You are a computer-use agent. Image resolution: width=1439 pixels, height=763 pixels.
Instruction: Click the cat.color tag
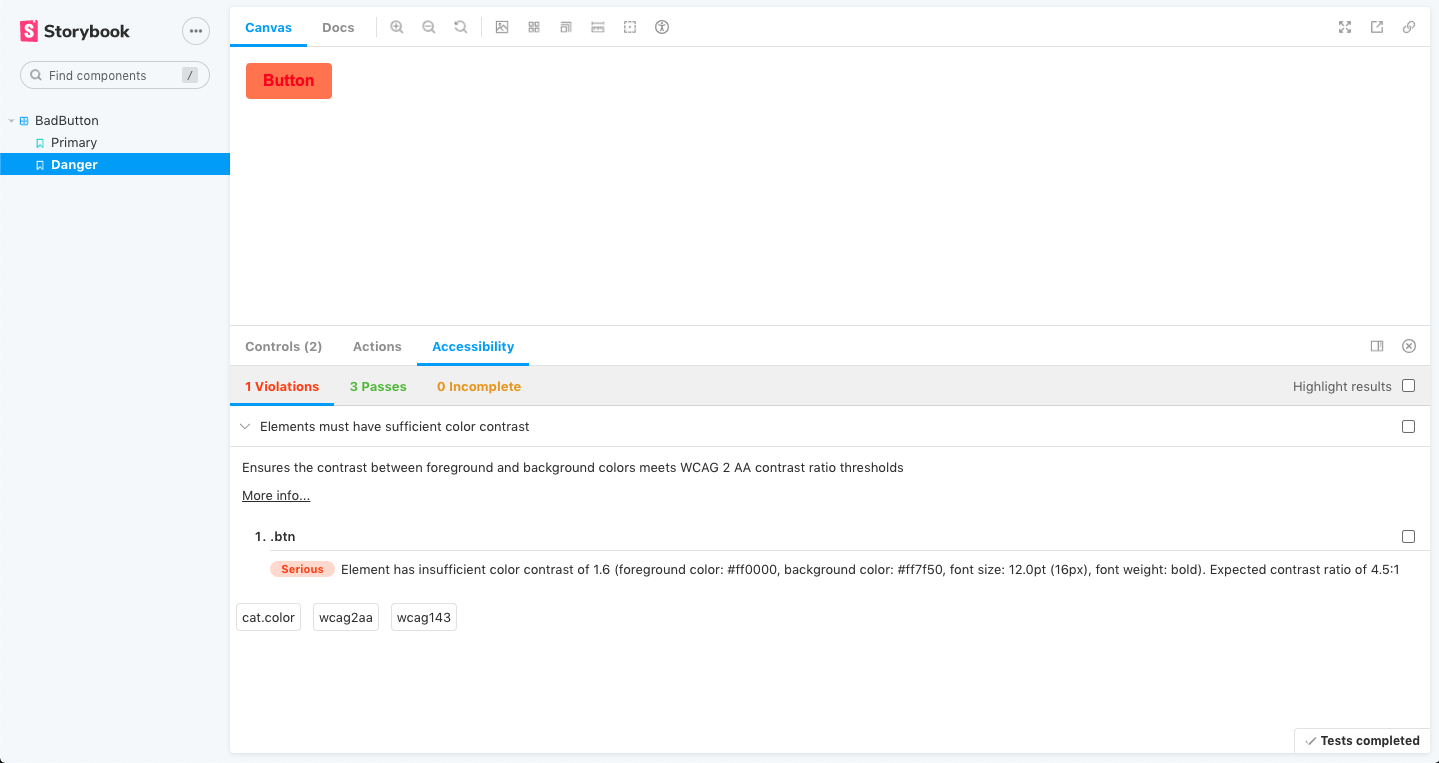point(269,618)
